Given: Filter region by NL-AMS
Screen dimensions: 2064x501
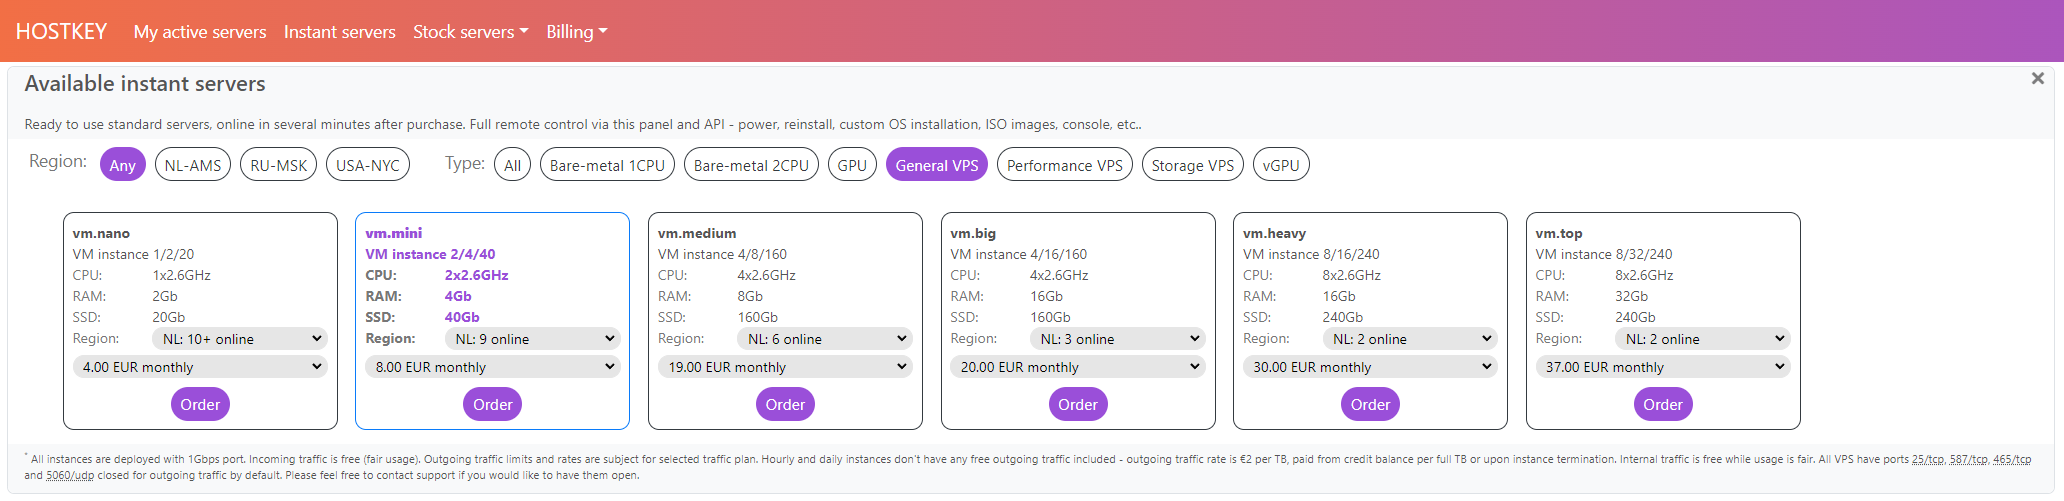Looking at the screenshot, I should pyautogui.click(x=192, y=165).
